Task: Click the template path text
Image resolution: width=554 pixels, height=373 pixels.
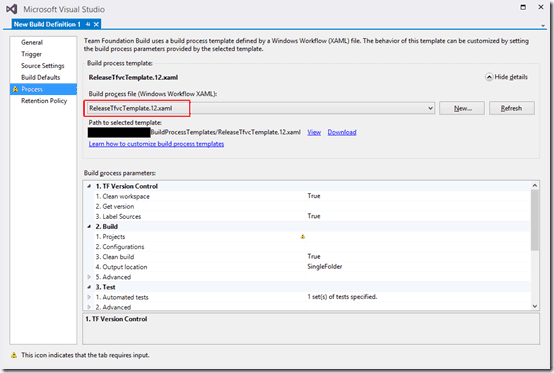Action: point(225,132)
